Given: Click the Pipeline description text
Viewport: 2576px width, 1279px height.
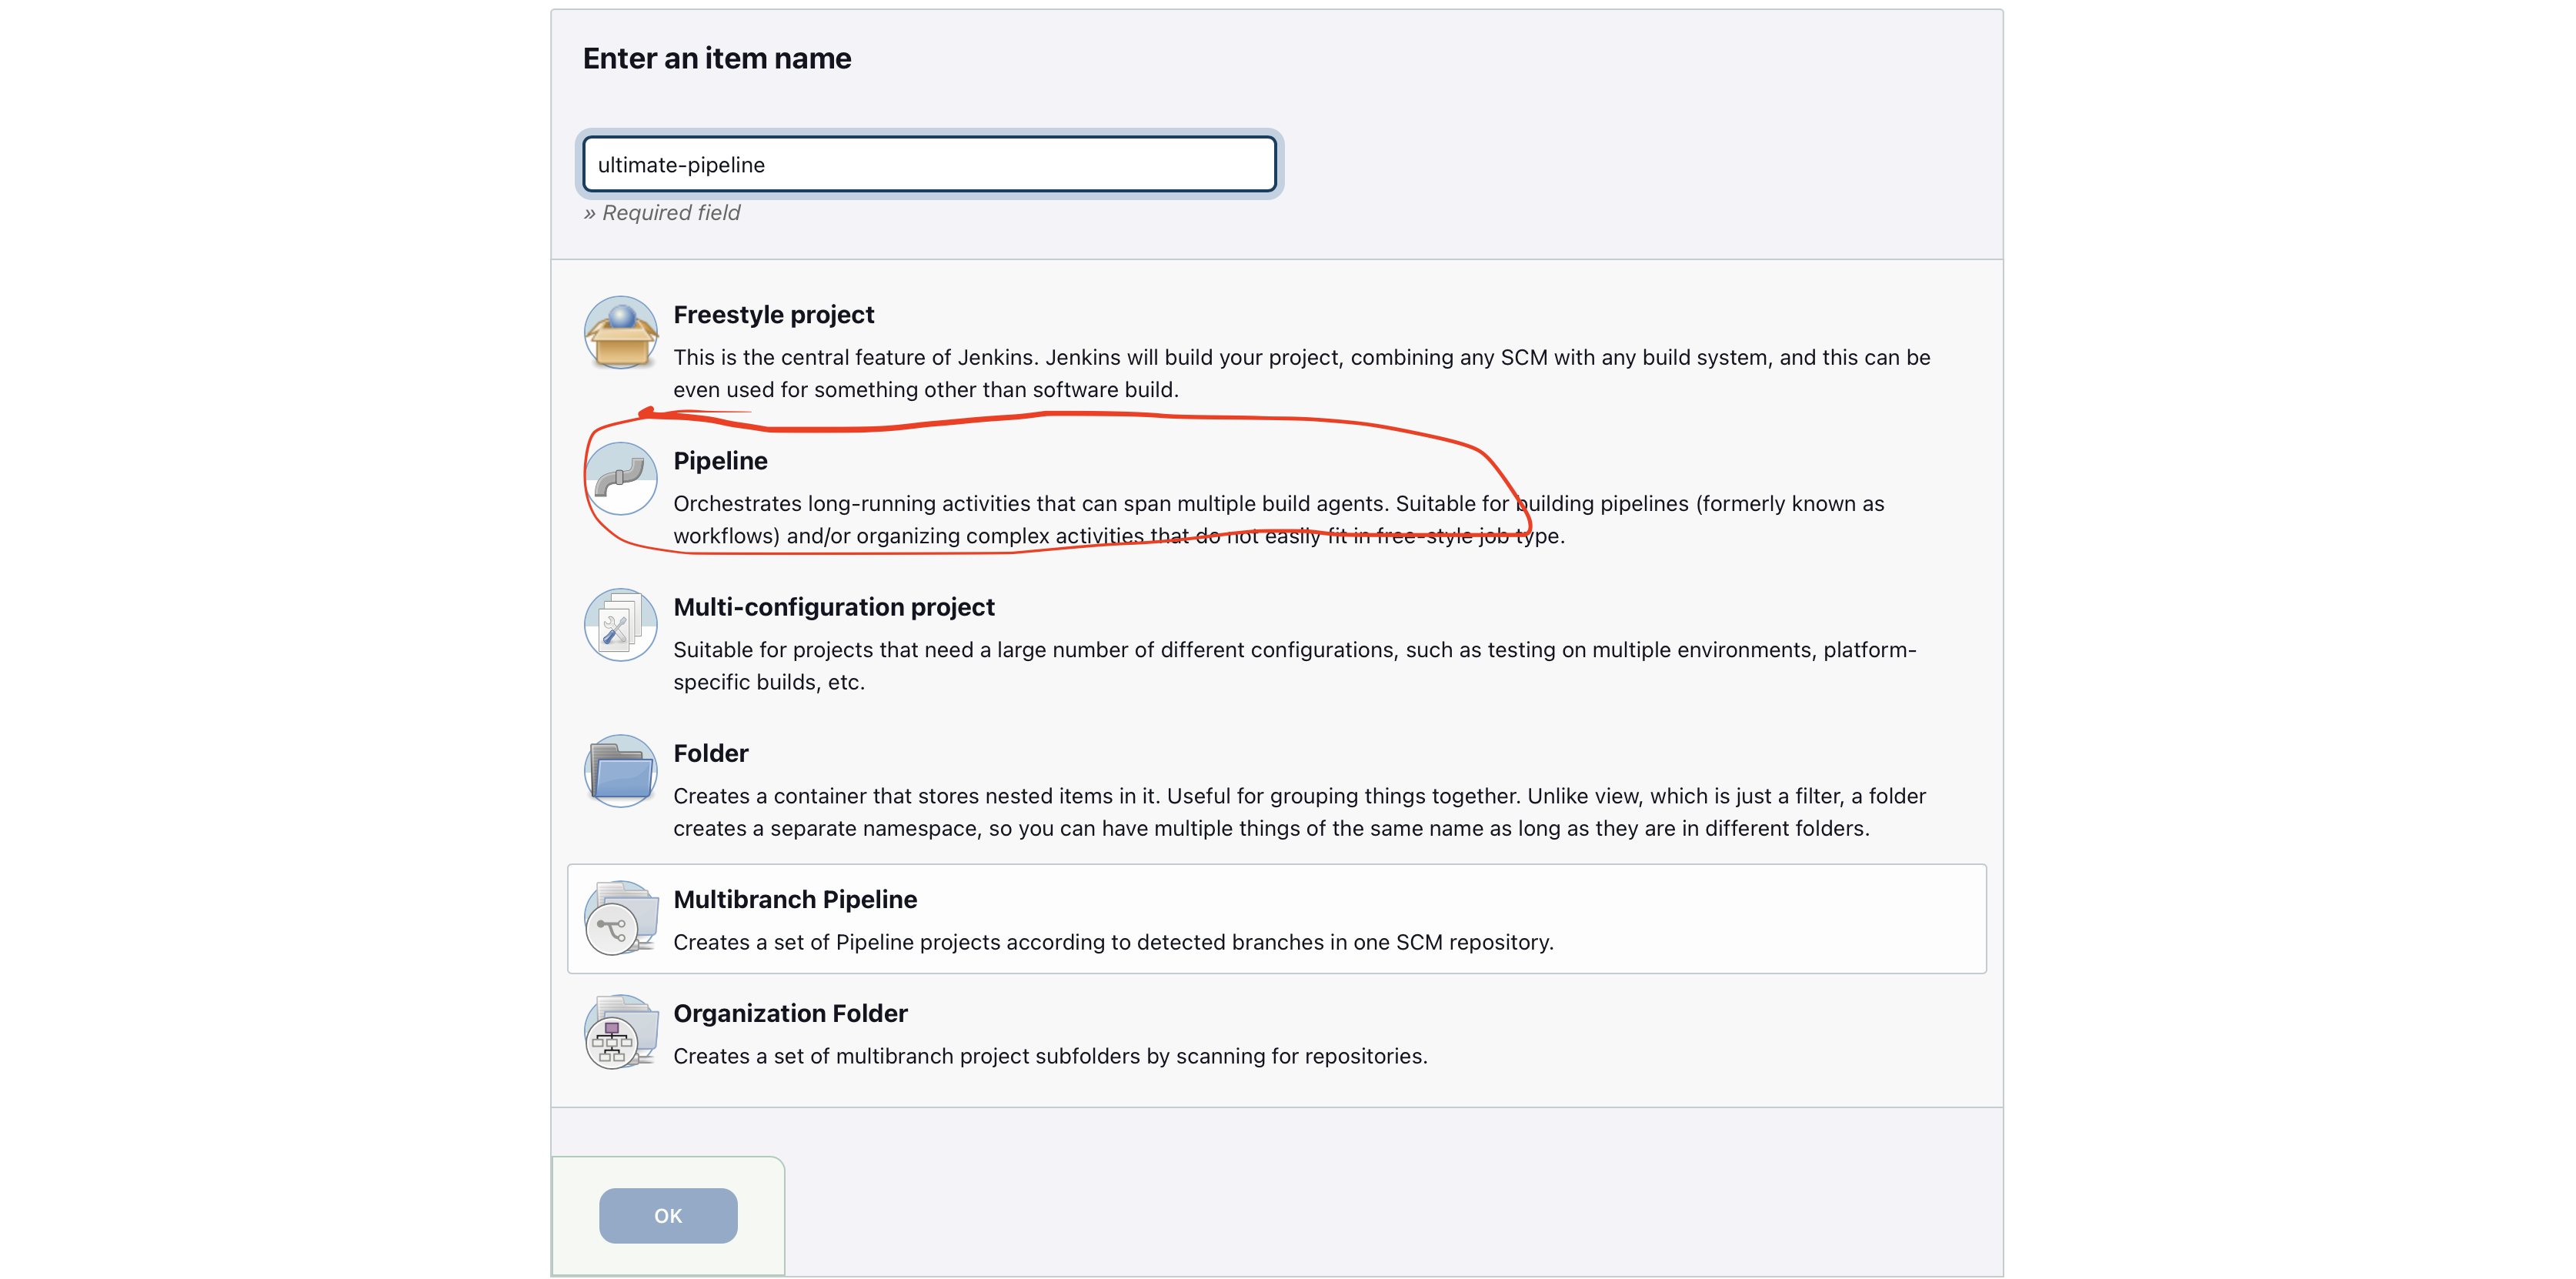Looking at the screenshot, I should tap(1279, 519).
